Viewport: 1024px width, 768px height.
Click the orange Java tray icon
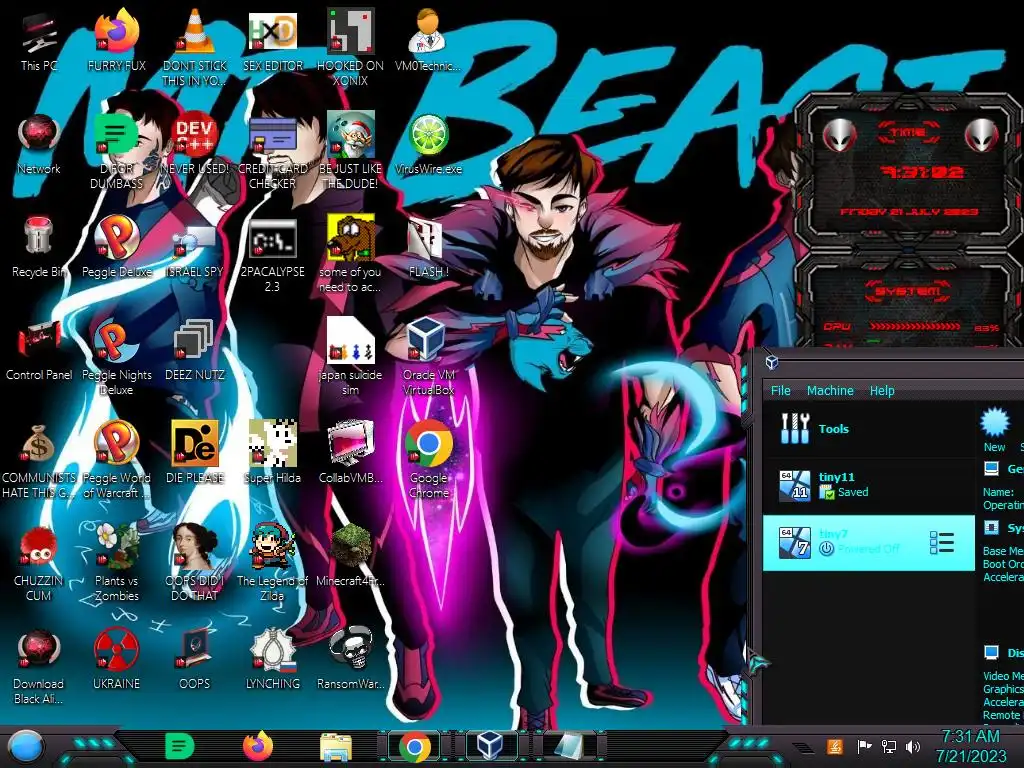pyautogui.click(x=835, y=746)
